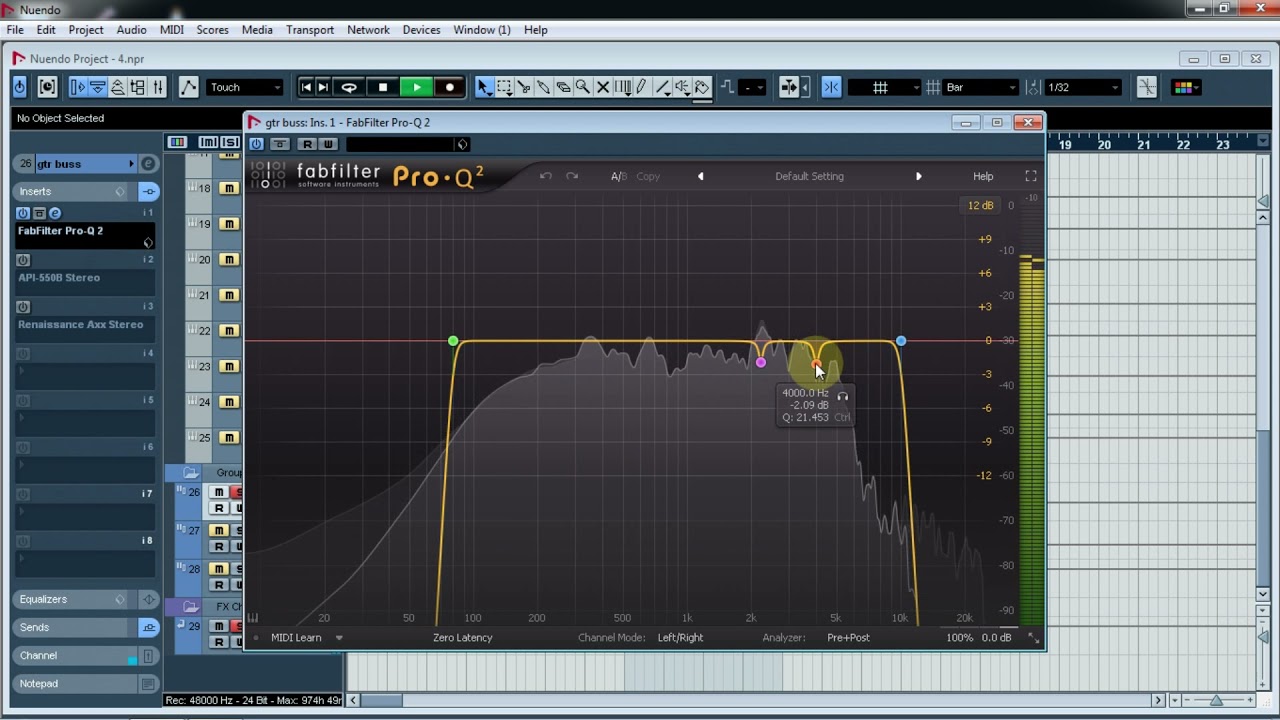Click the 100% output scale value
The image size is (1280, 720).
tap(959, 638)
